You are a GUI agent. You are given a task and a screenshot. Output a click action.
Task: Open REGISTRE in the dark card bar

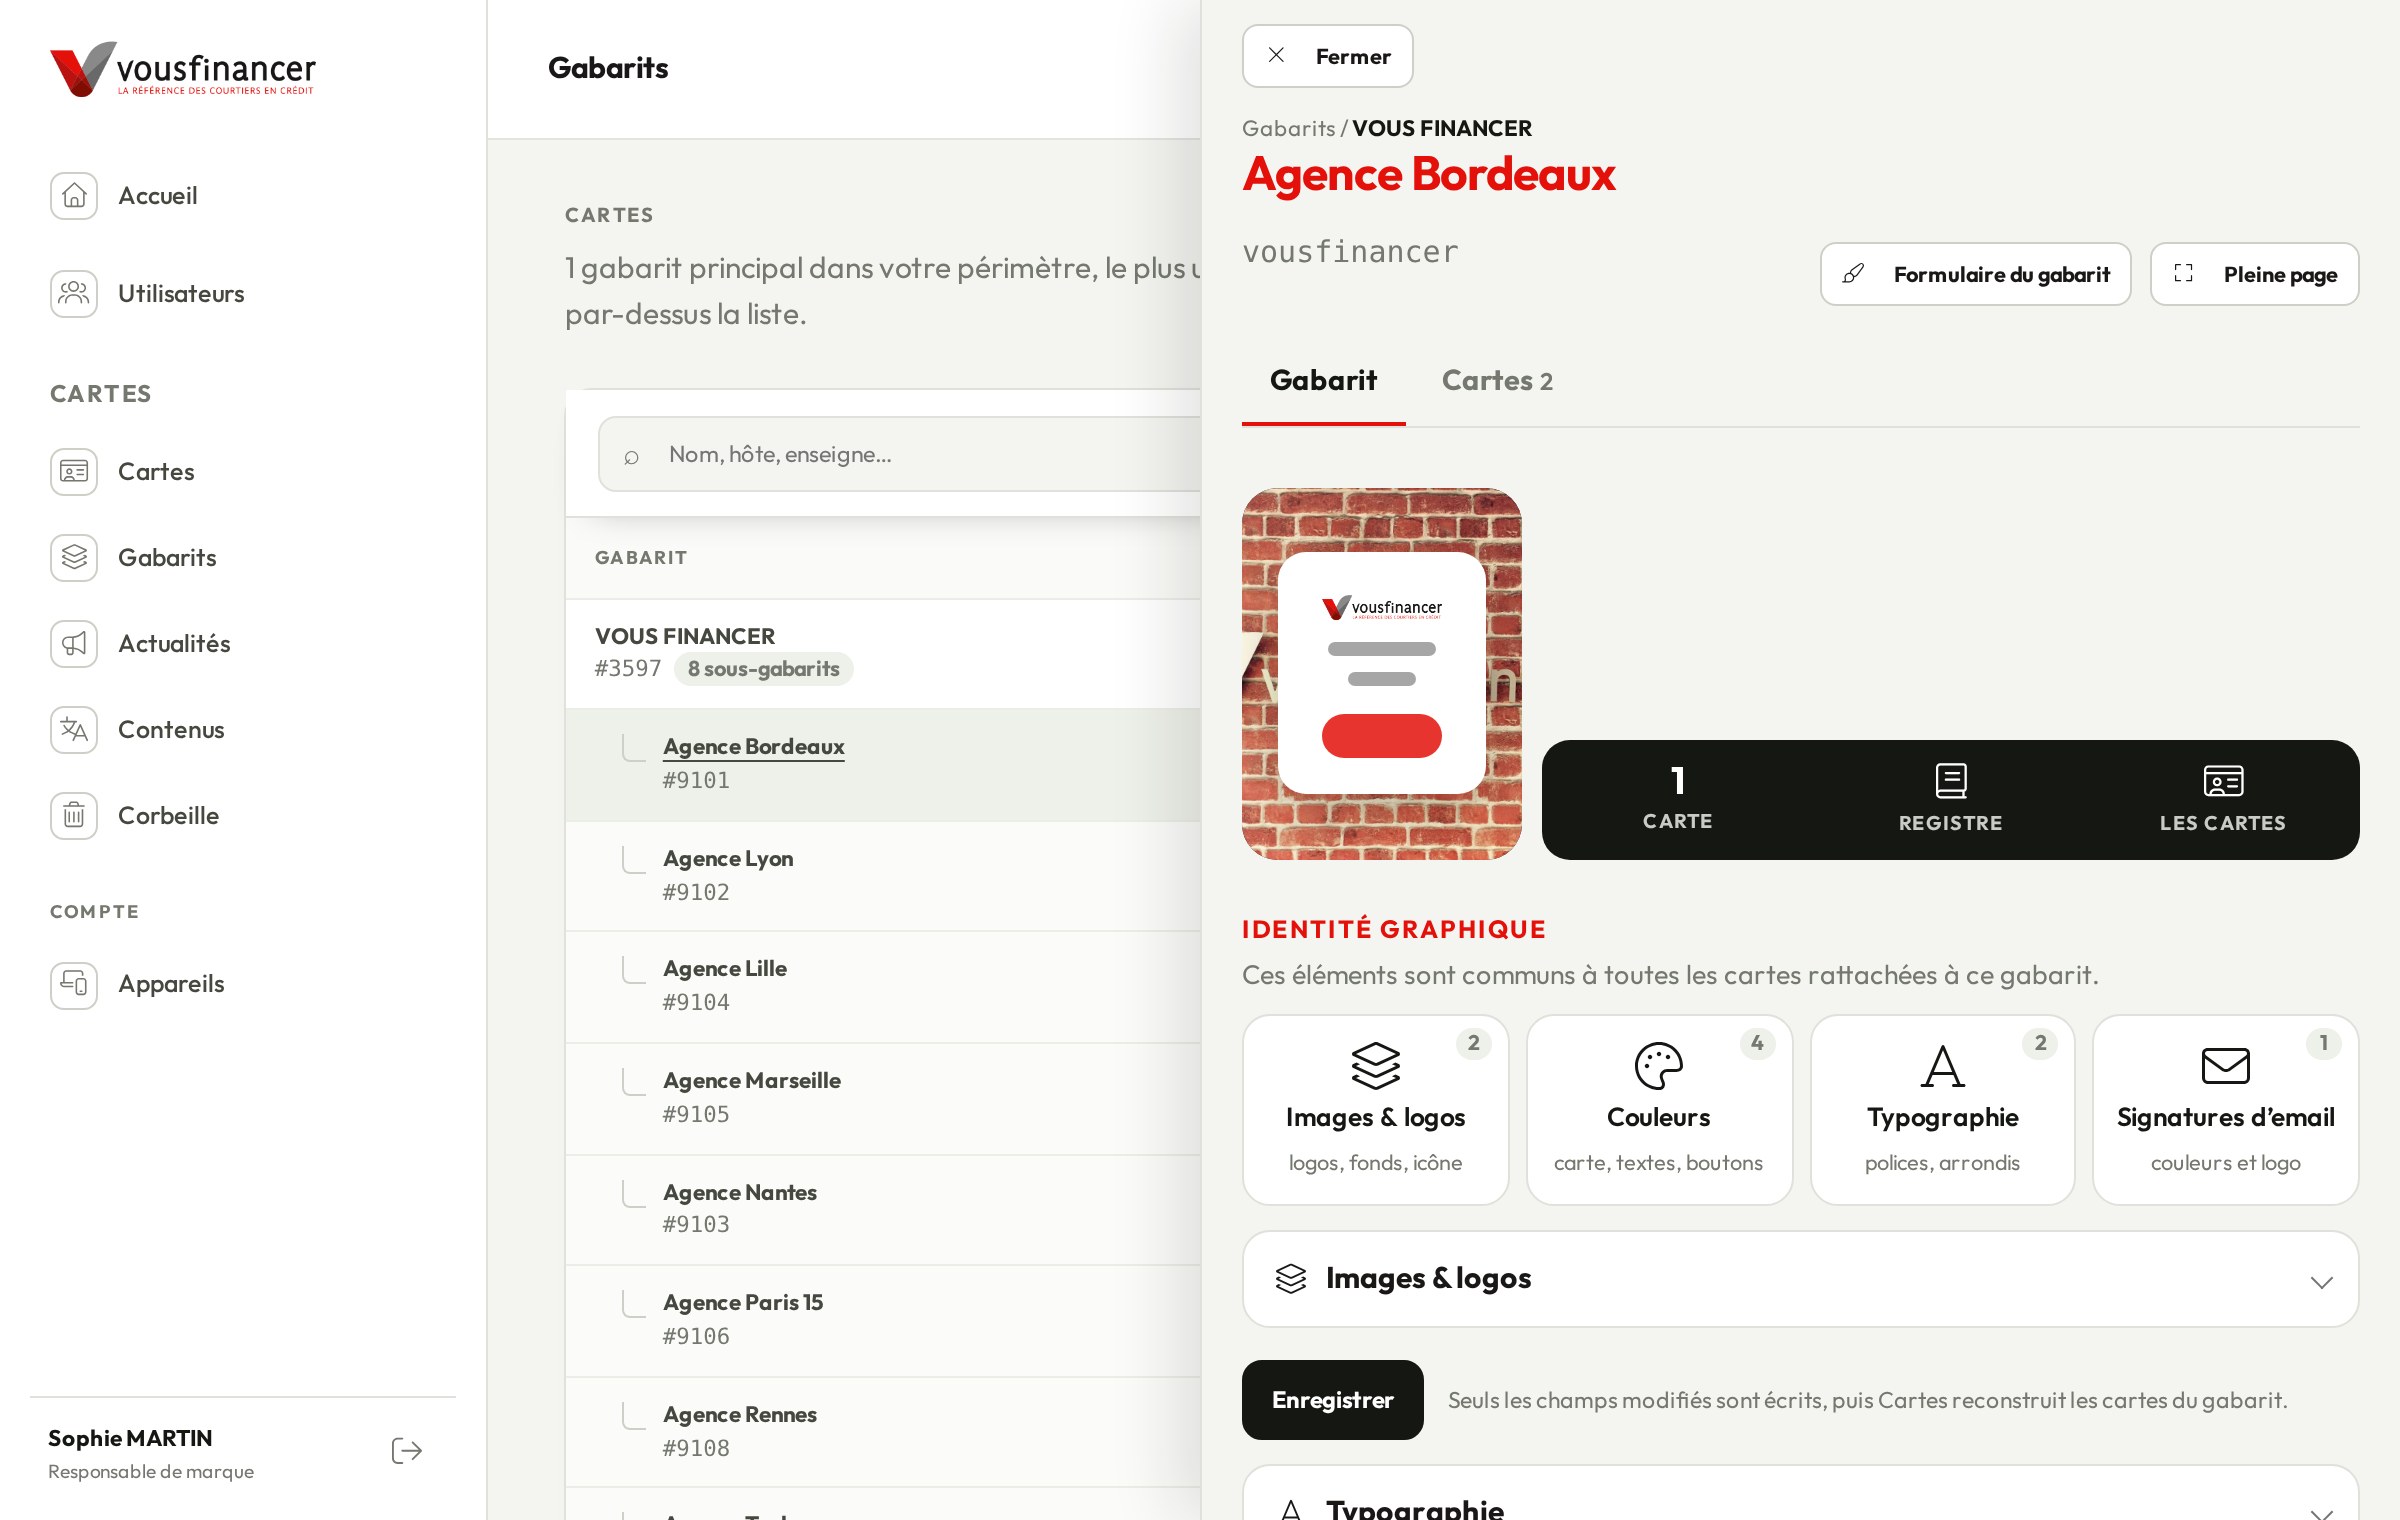coord(1950,799)
